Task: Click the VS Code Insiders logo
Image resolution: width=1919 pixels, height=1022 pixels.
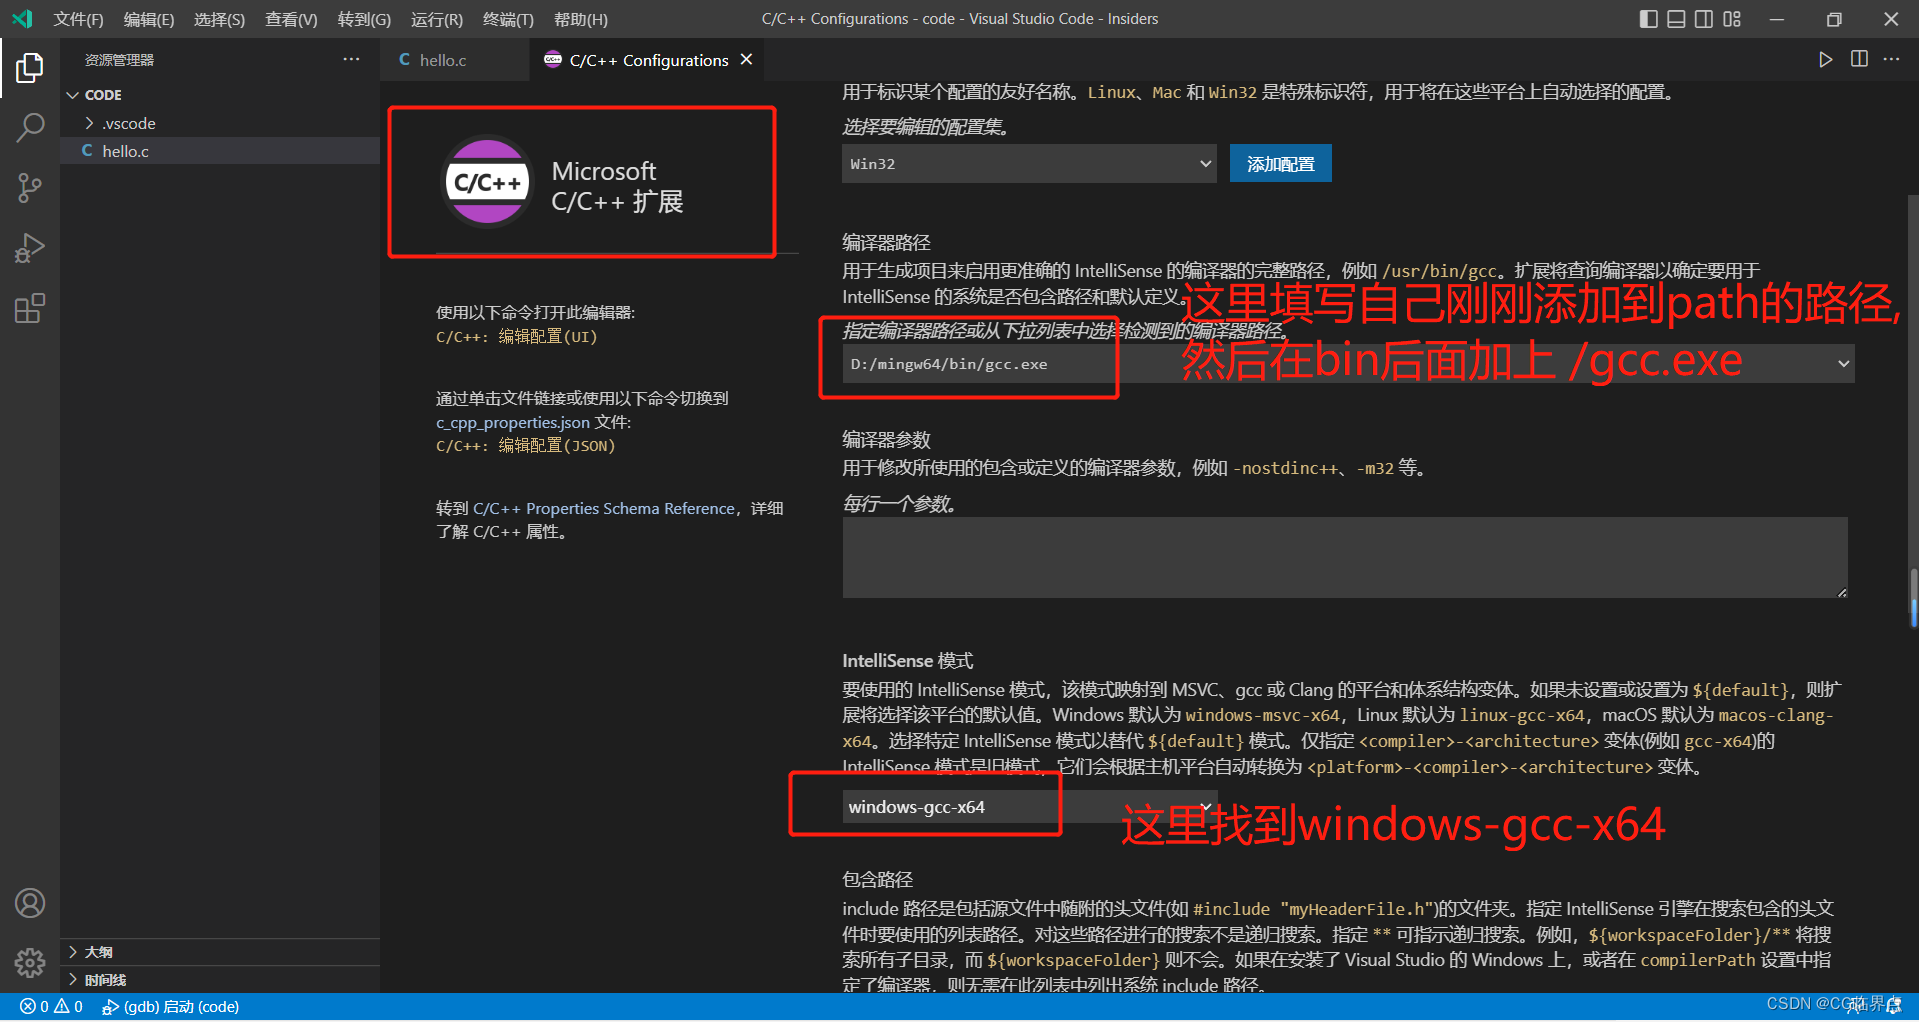Action: click(x=22, y=19)
